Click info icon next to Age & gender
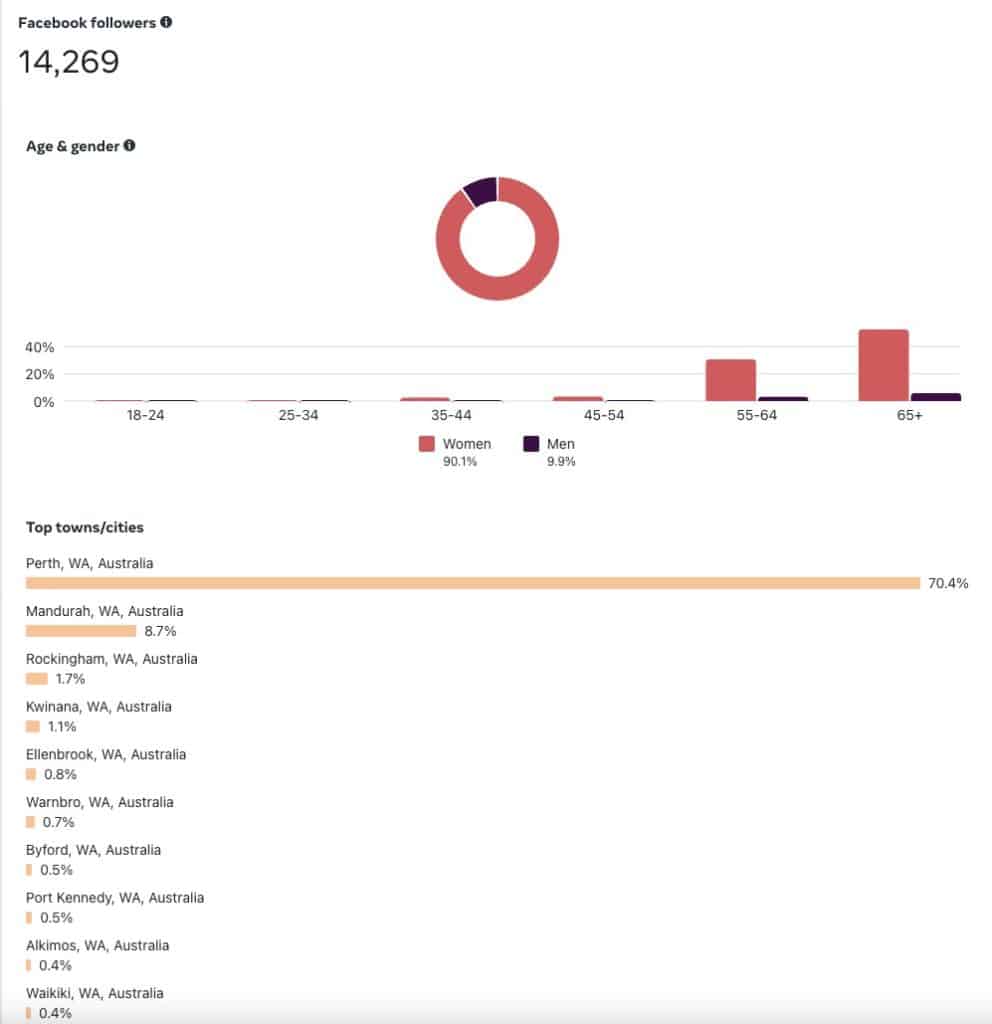 tap(129, 146)
